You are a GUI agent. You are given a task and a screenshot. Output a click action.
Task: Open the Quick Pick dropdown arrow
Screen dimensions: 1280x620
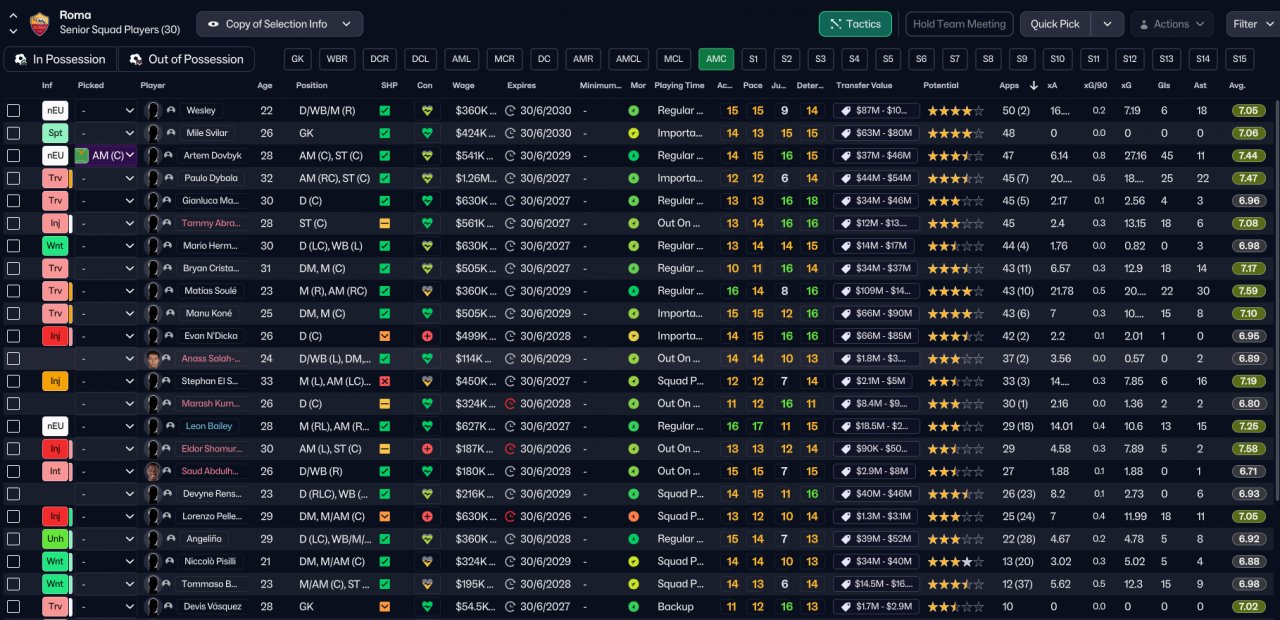(1107, 24)
